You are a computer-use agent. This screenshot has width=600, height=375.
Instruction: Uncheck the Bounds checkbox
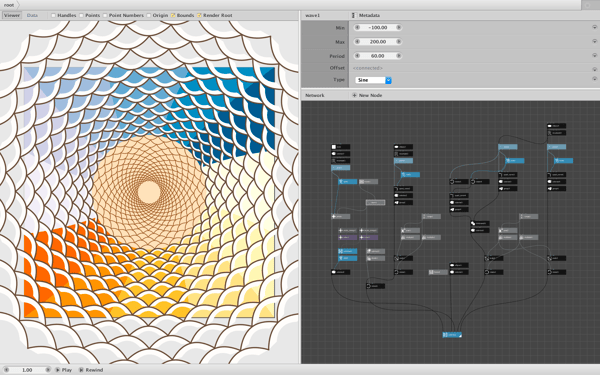[173, 15]
